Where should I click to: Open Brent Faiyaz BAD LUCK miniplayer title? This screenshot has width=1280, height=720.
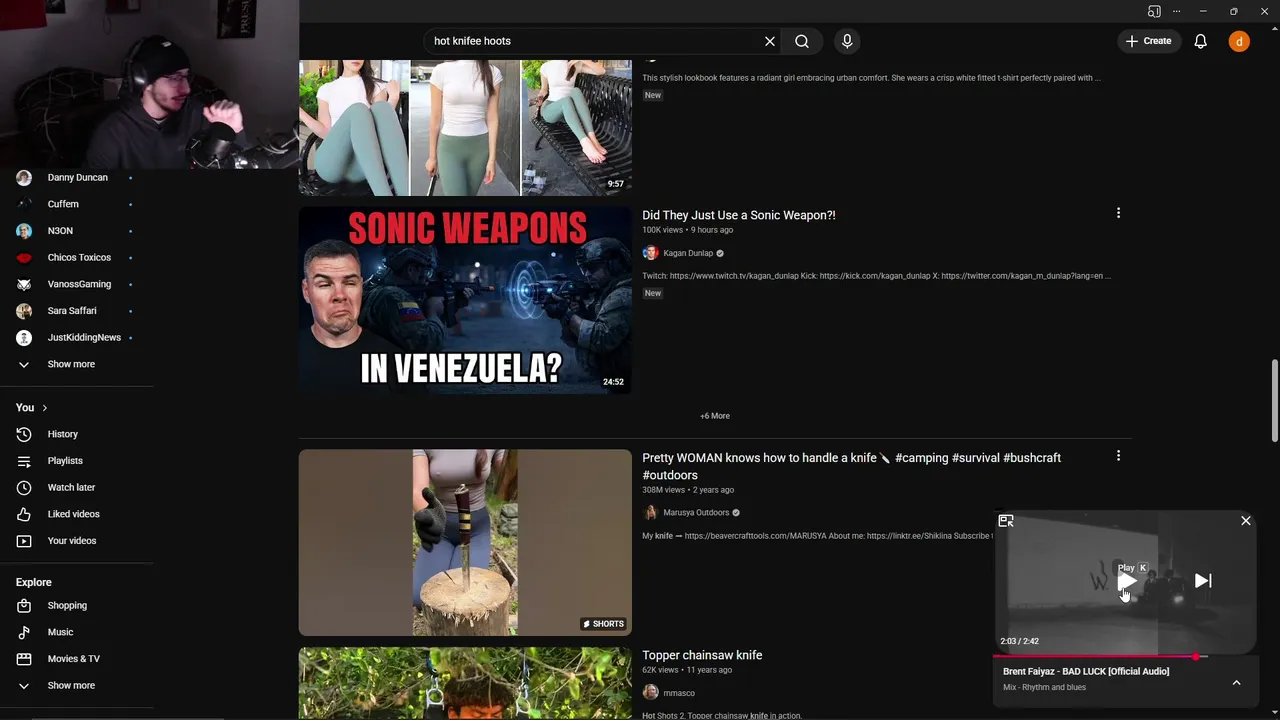pos(1086,671)
